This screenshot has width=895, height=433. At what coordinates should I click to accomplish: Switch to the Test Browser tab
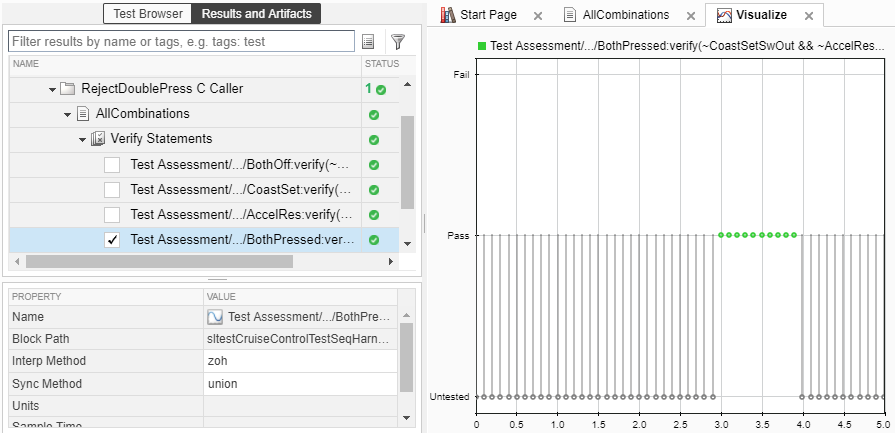click(x=148, y=14)
